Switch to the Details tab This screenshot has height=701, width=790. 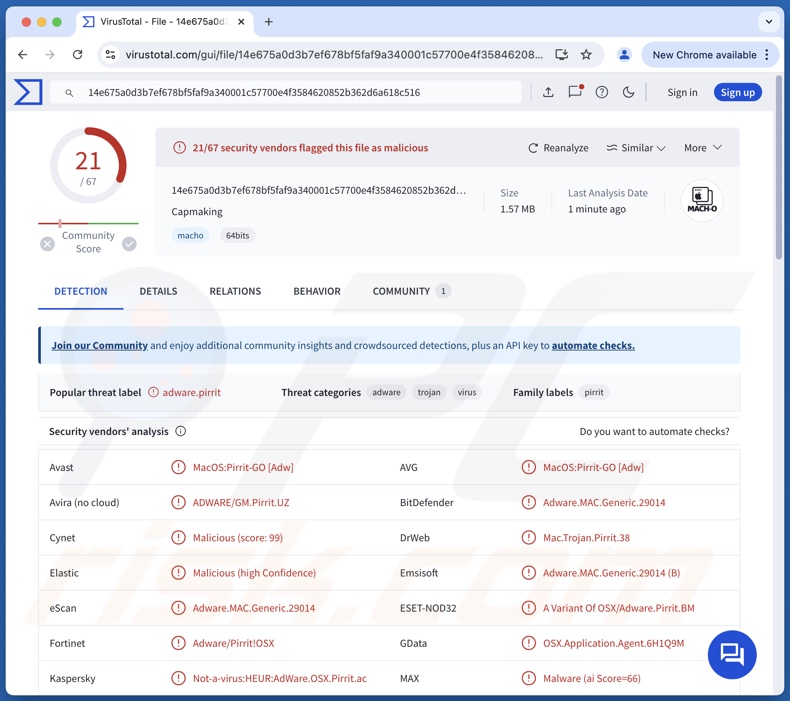(158, 291)
